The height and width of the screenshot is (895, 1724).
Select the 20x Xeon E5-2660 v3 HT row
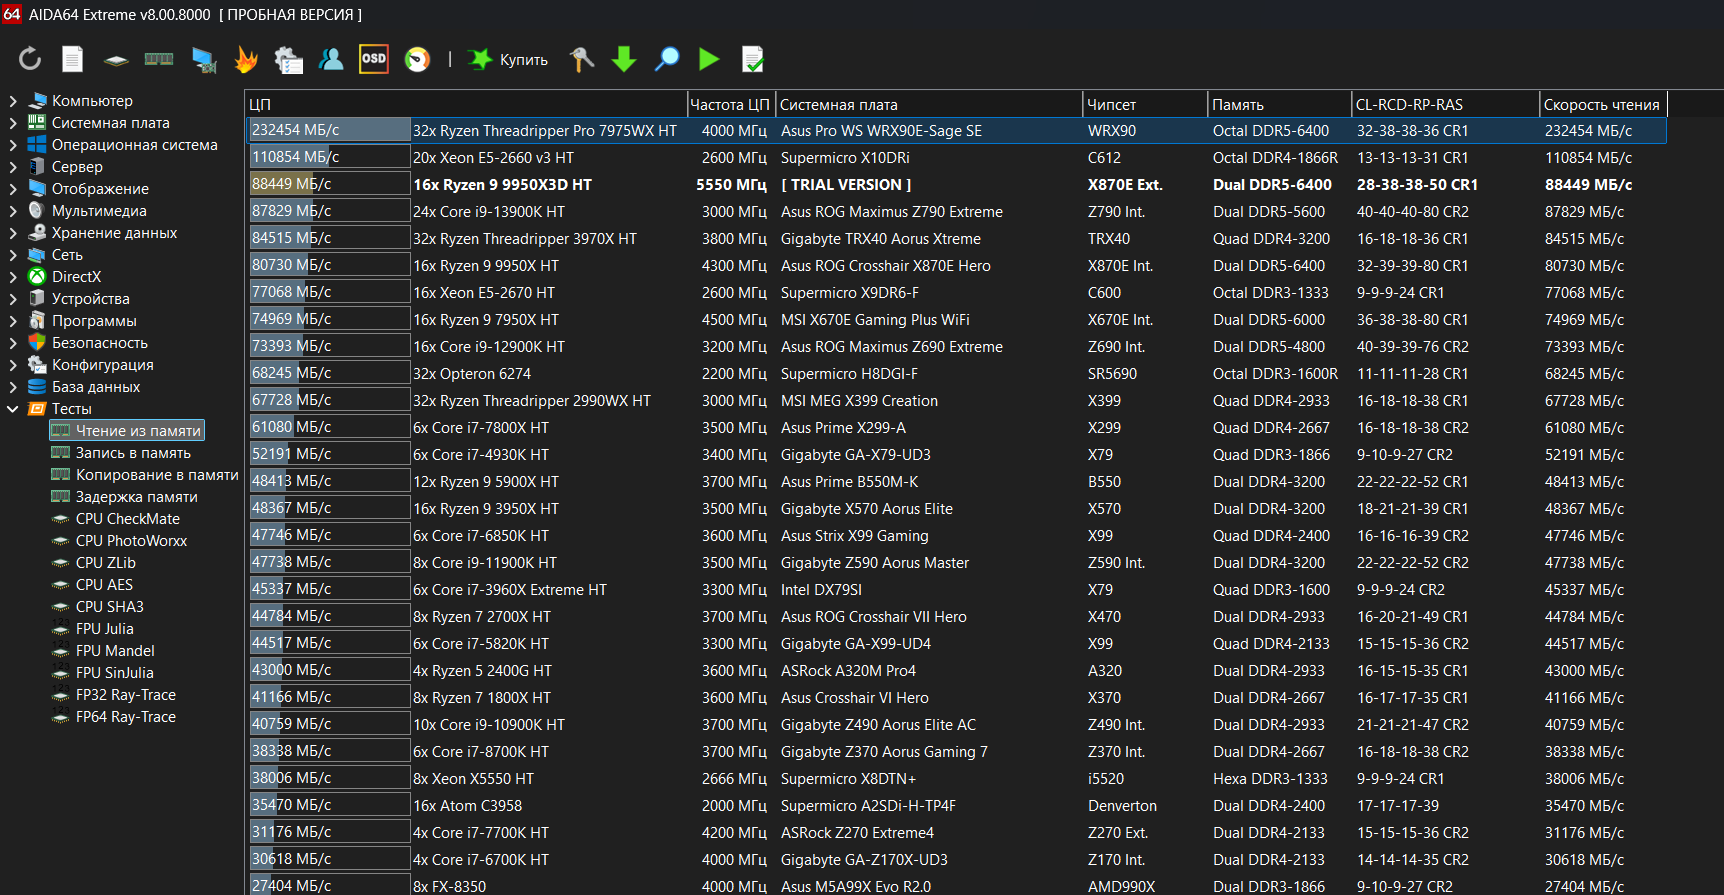[956, 158]
